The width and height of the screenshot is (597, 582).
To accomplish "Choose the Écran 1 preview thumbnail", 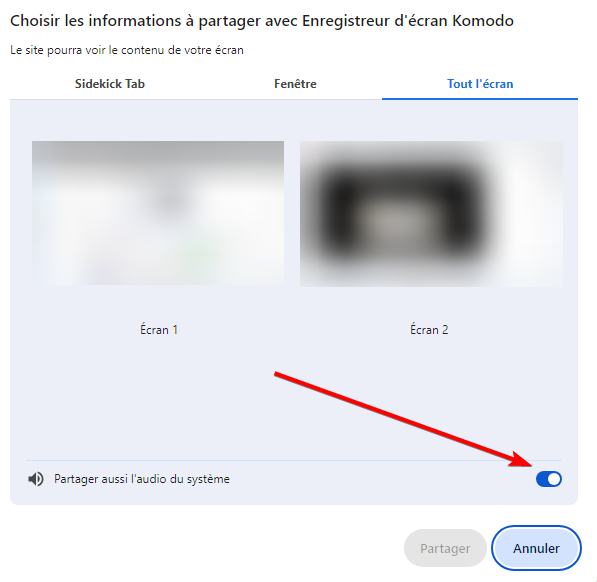I will tap(158, 213).
